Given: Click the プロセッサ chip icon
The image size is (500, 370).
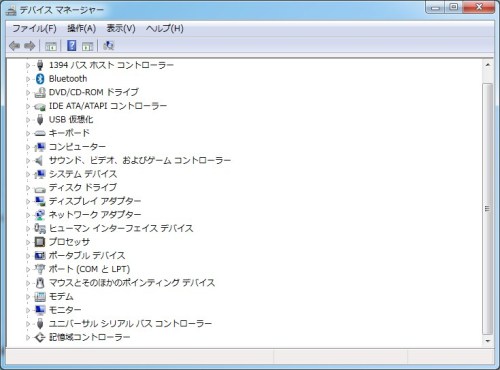Looking at the screenshot, I should pyautogui.click(x=40, y=242).
